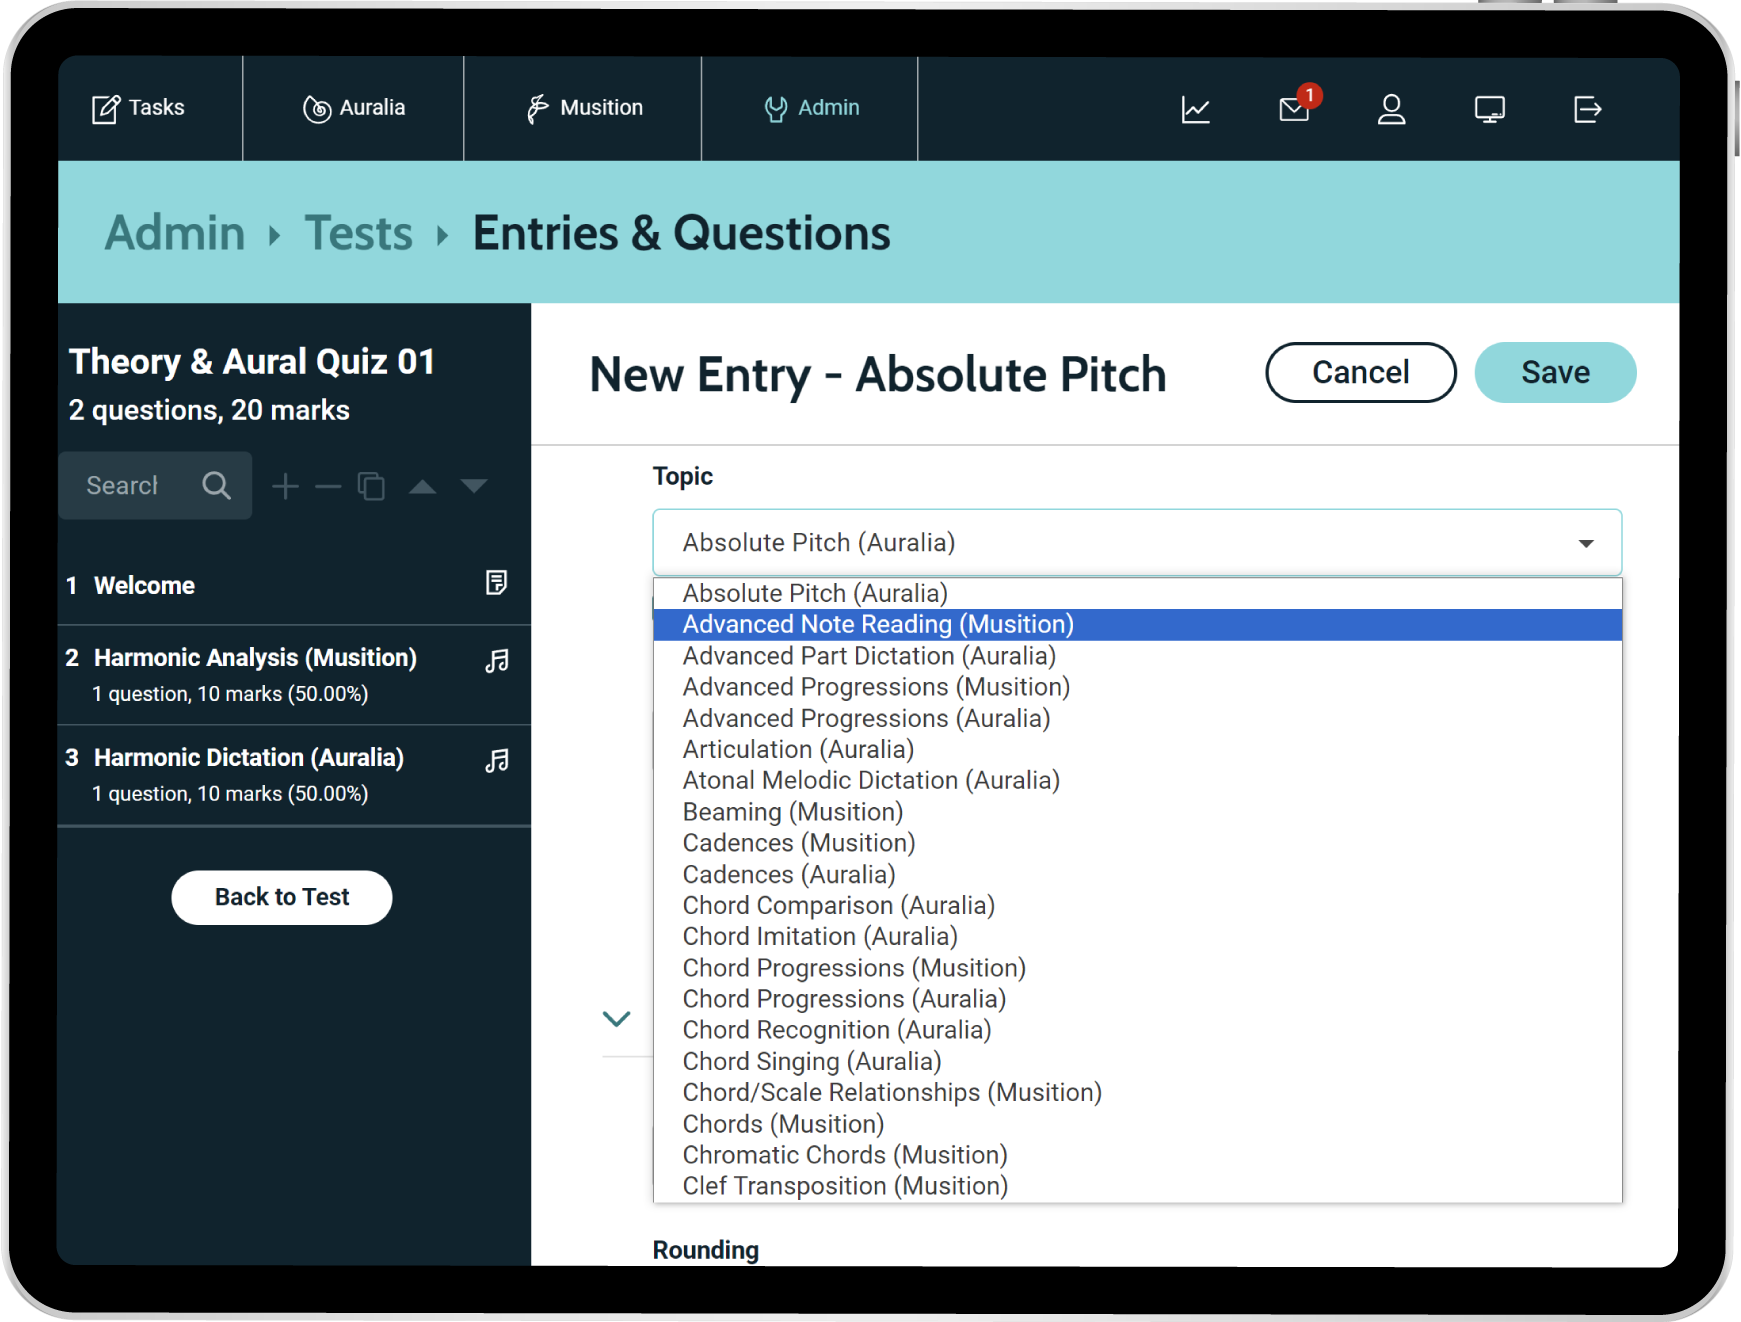Click the search magnifier icon
1741x1322 pixels.
tap(216, 486)
